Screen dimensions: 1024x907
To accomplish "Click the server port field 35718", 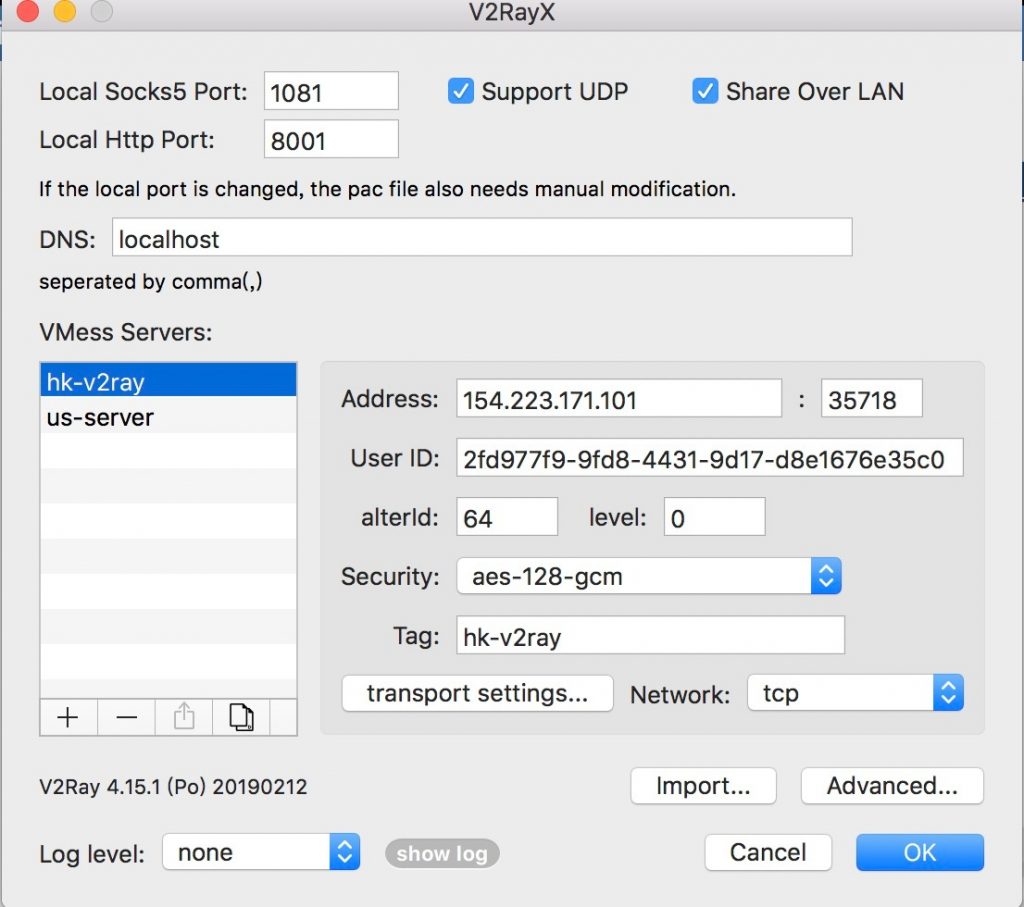I will coord(872,398).
